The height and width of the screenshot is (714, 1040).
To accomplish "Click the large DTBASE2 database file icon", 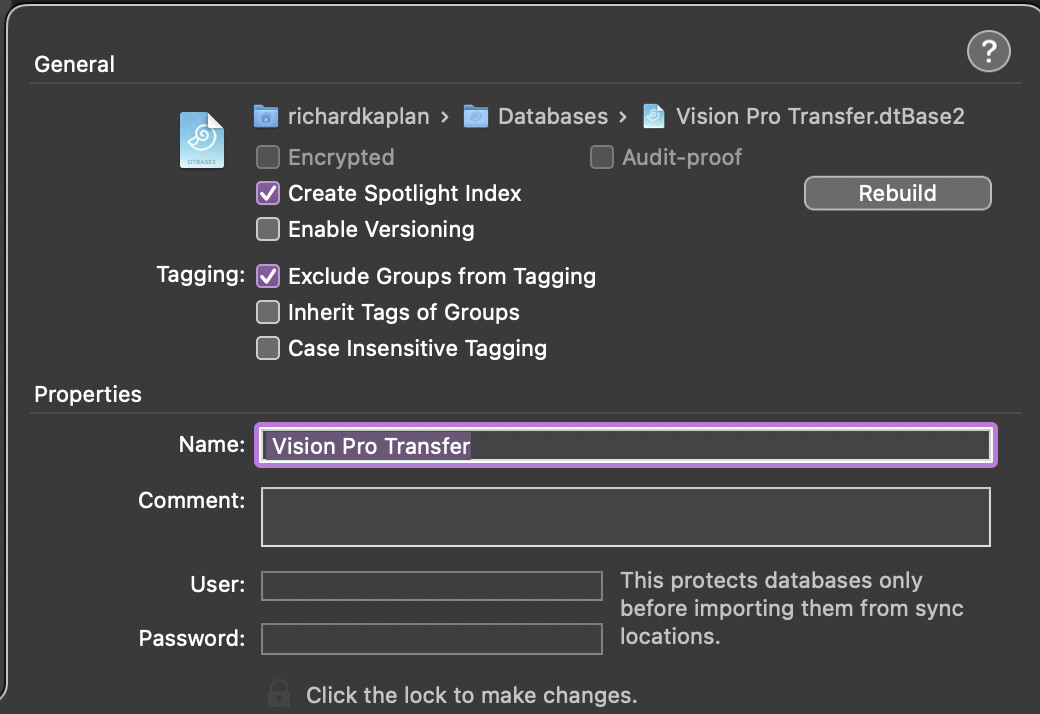I will click(x=202, y=140).
